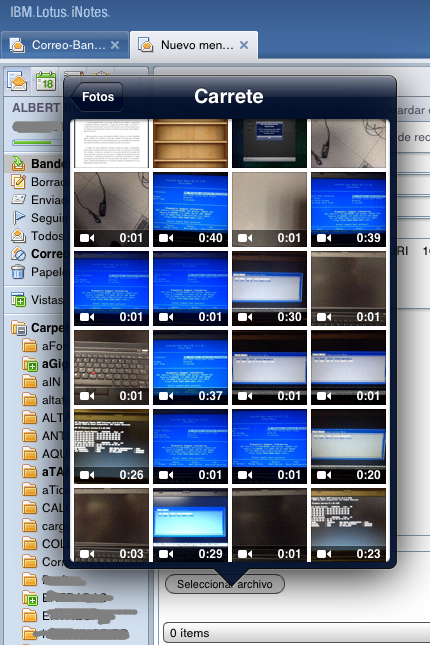The width and height of the screenshot is (430, 645).
Task: Click the 0 ítems status field
Action: click(x=296, y=633)
